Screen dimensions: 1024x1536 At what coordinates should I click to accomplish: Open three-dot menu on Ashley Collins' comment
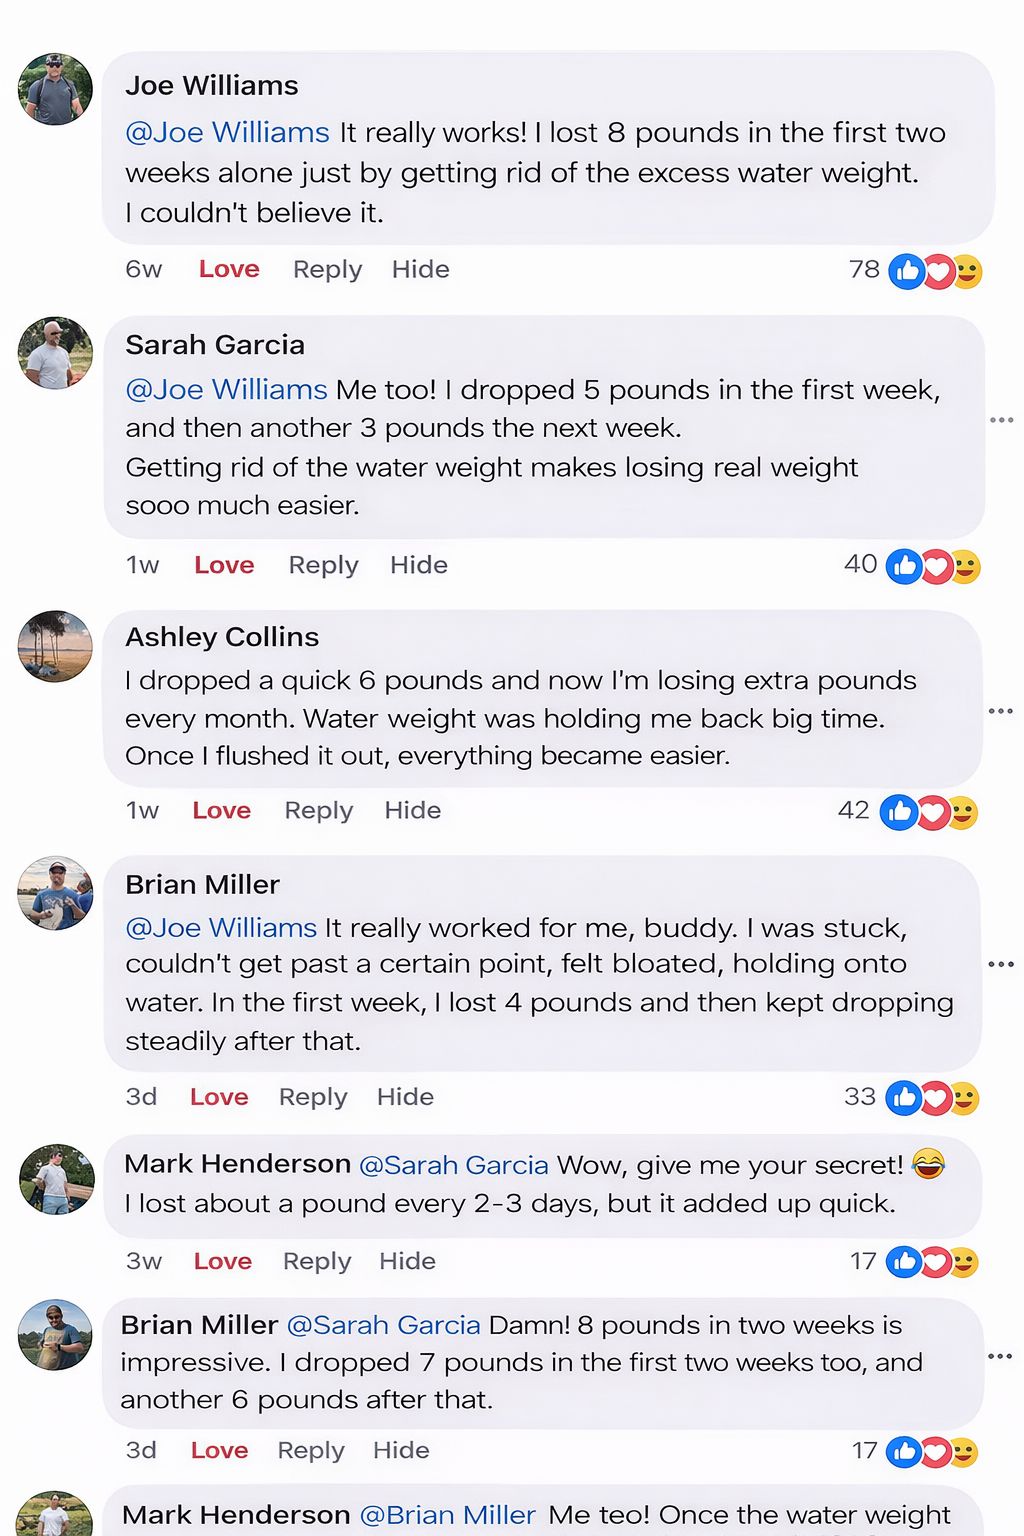tap(1000, 711)
